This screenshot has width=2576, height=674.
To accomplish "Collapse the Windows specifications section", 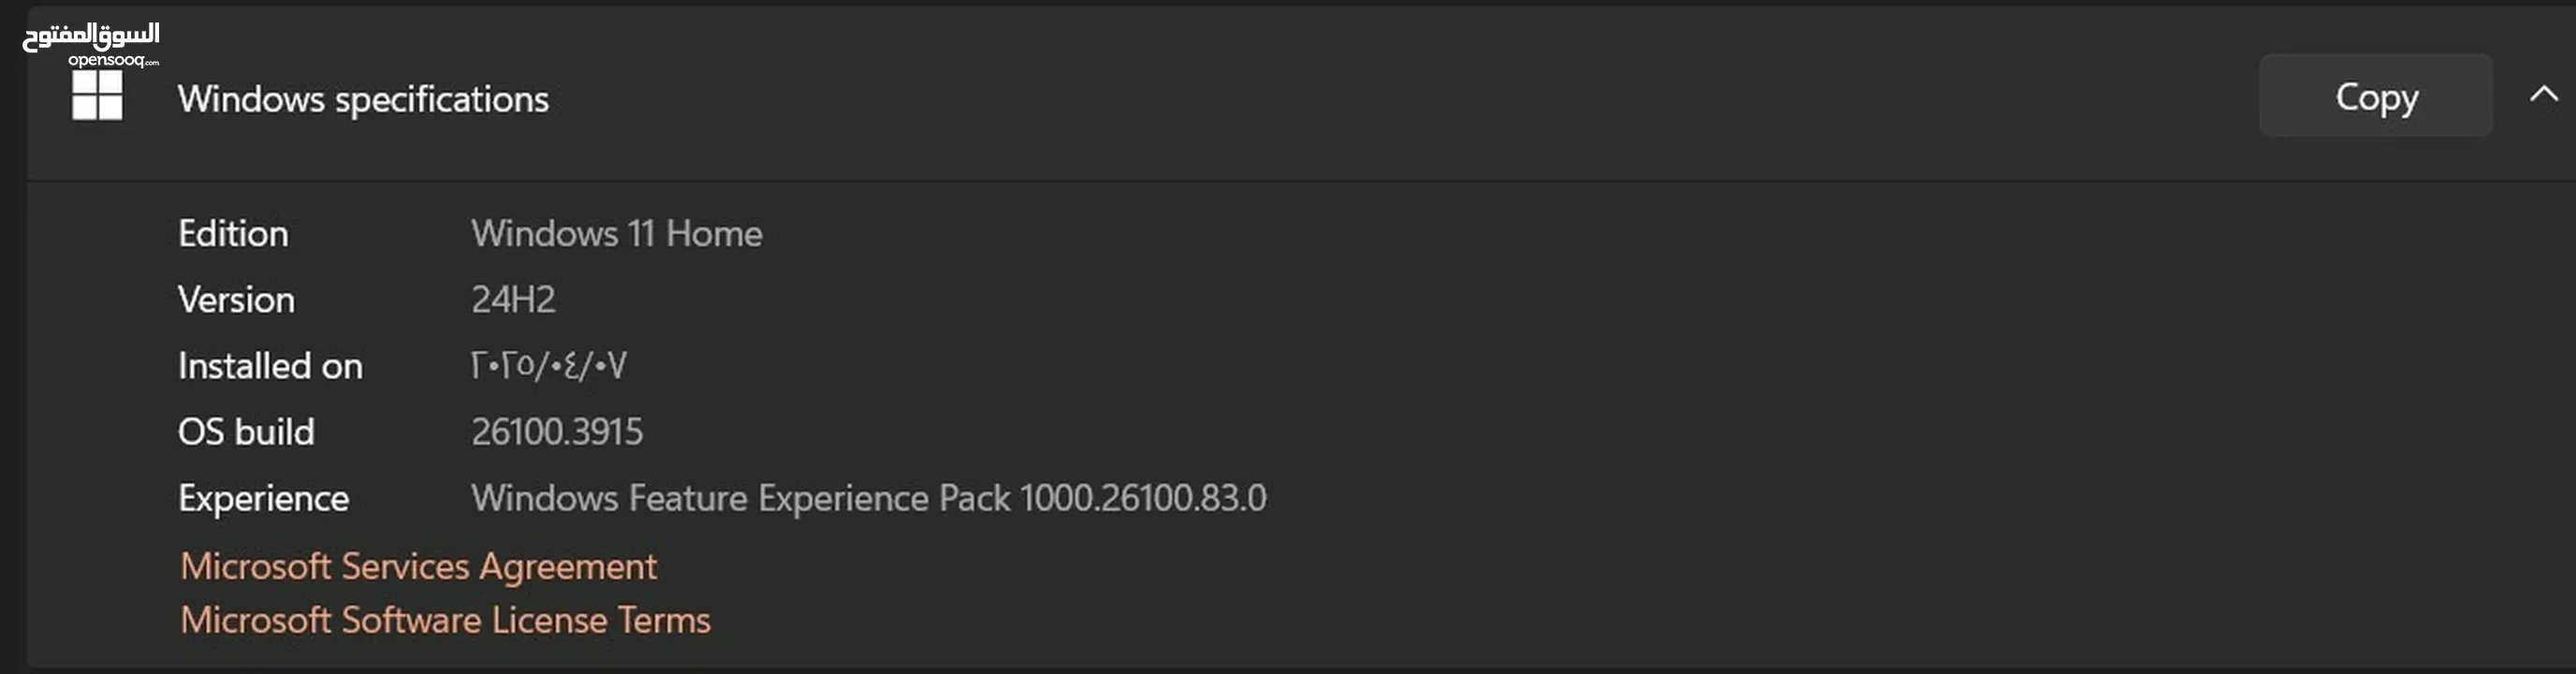I will click(x=2543, y=95).
